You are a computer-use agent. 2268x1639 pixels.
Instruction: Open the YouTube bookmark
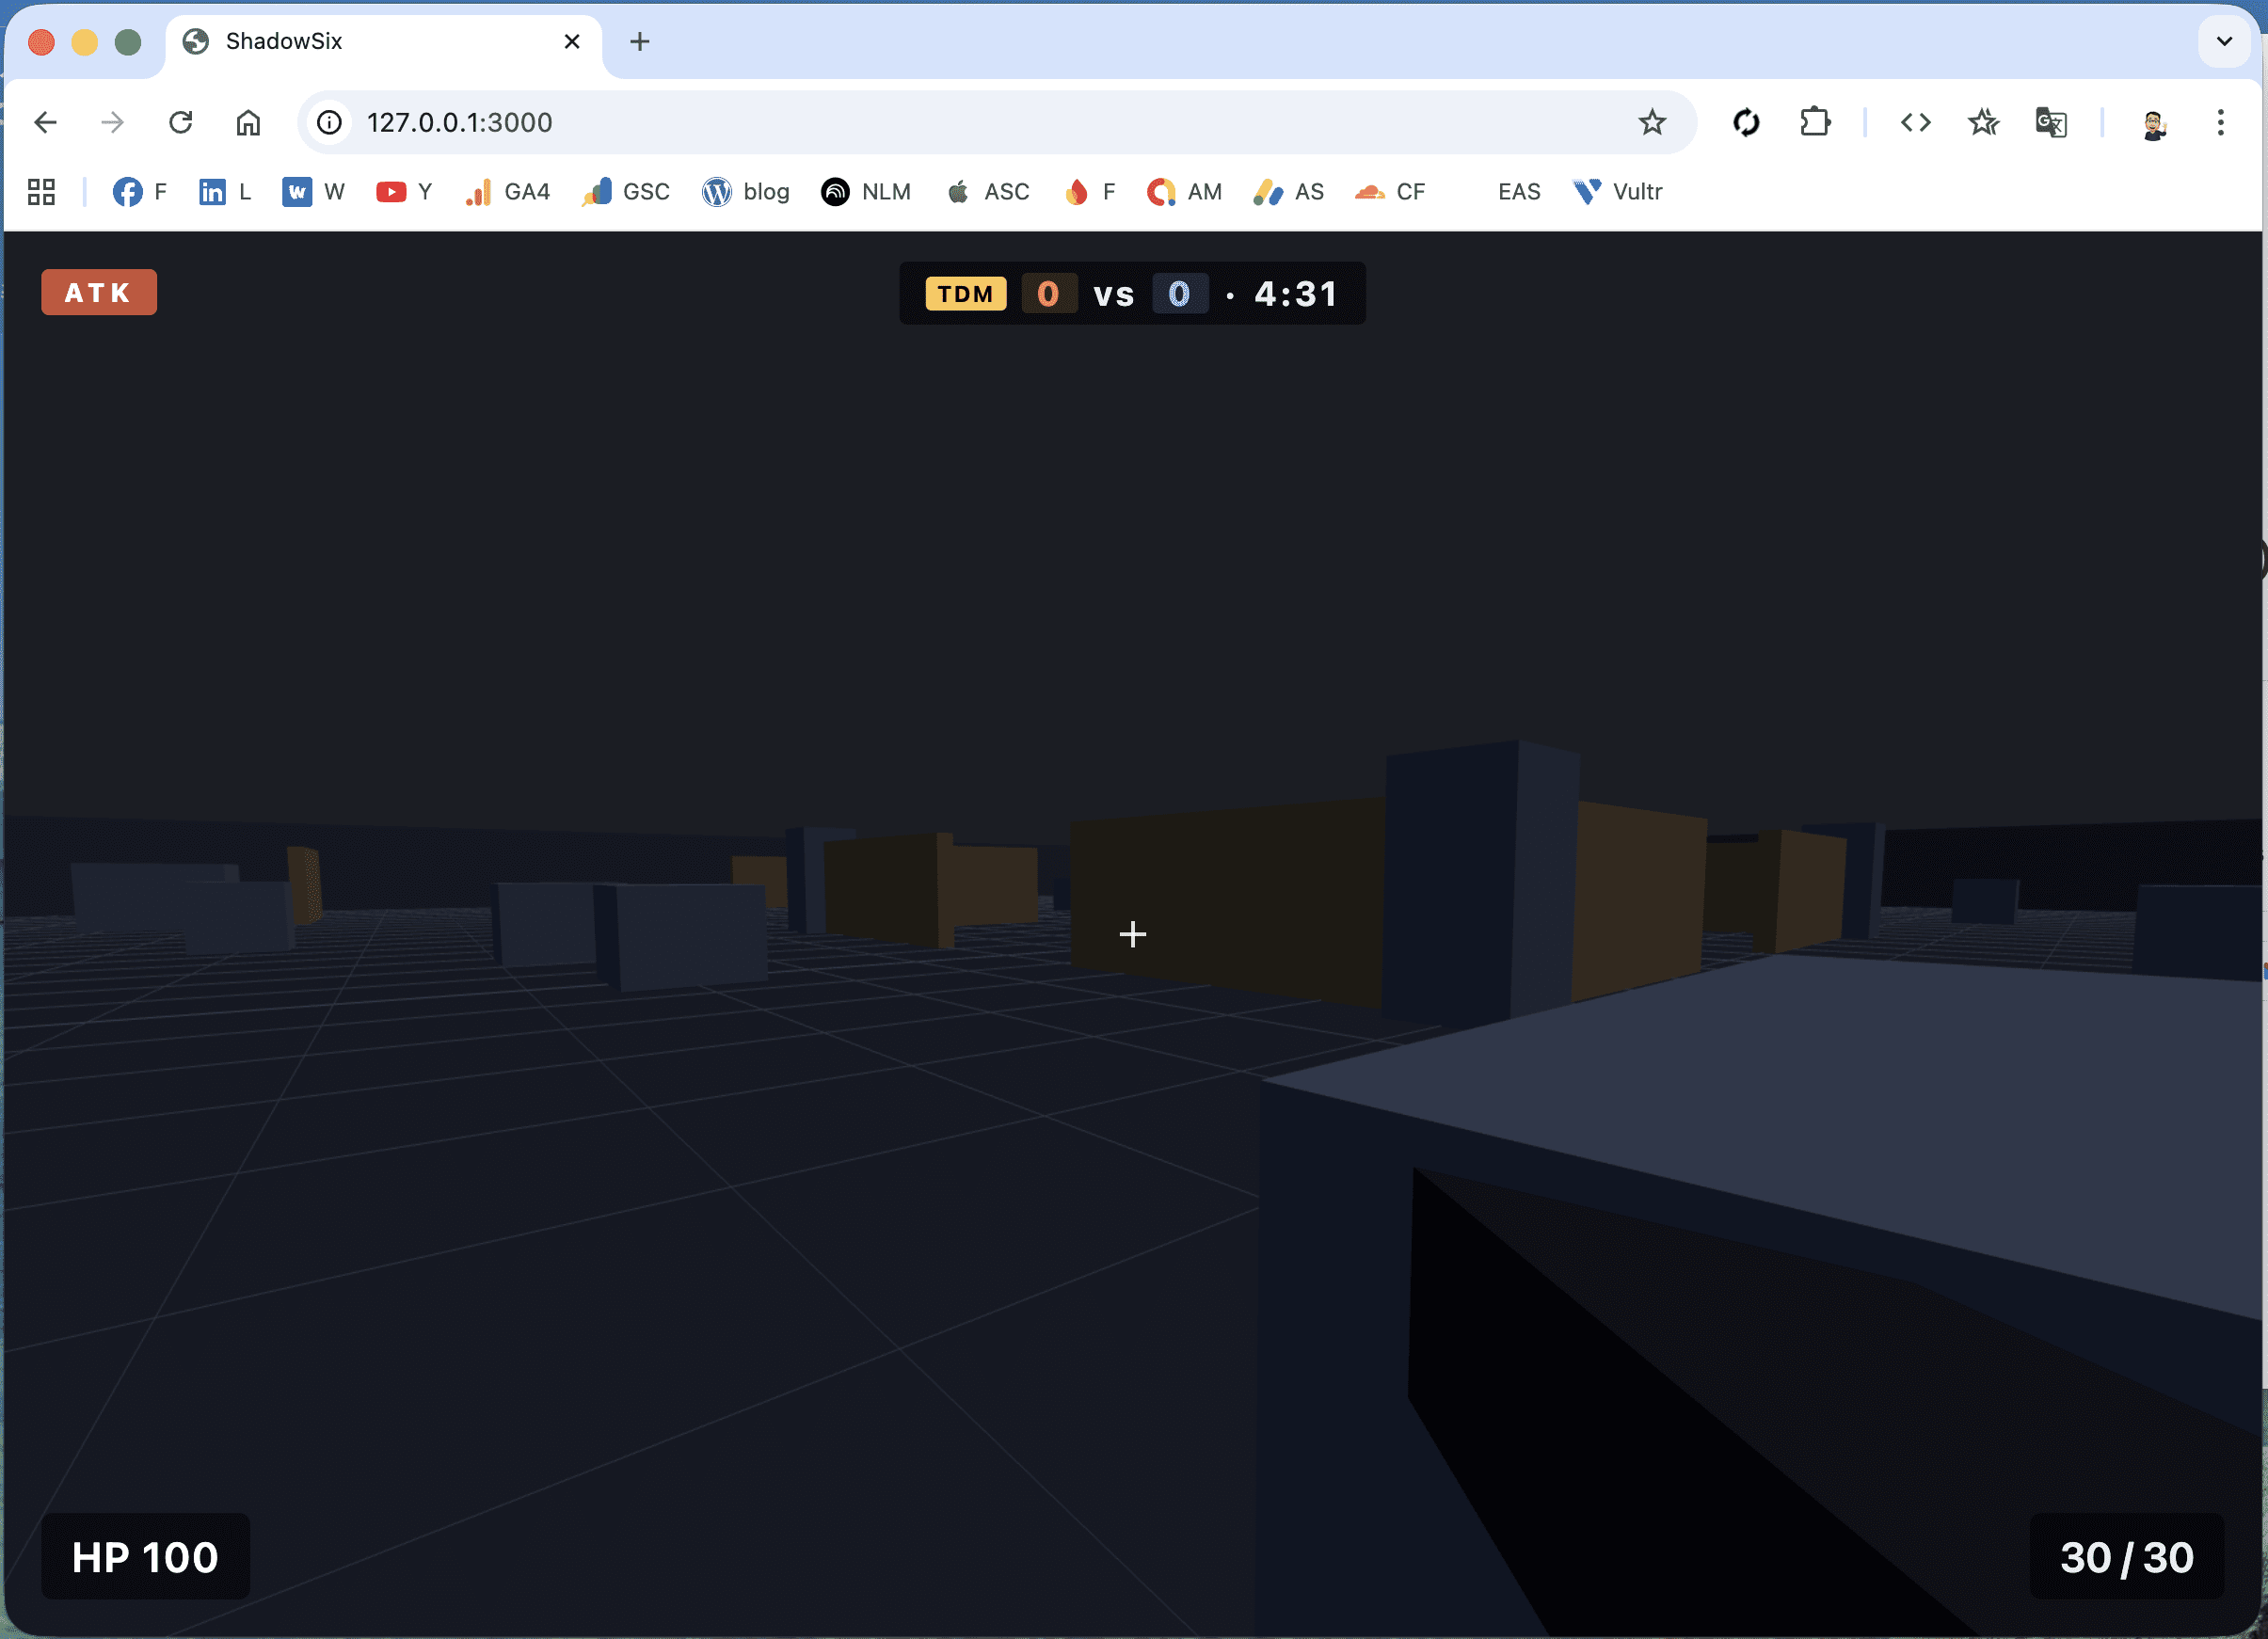coord(404,191)
